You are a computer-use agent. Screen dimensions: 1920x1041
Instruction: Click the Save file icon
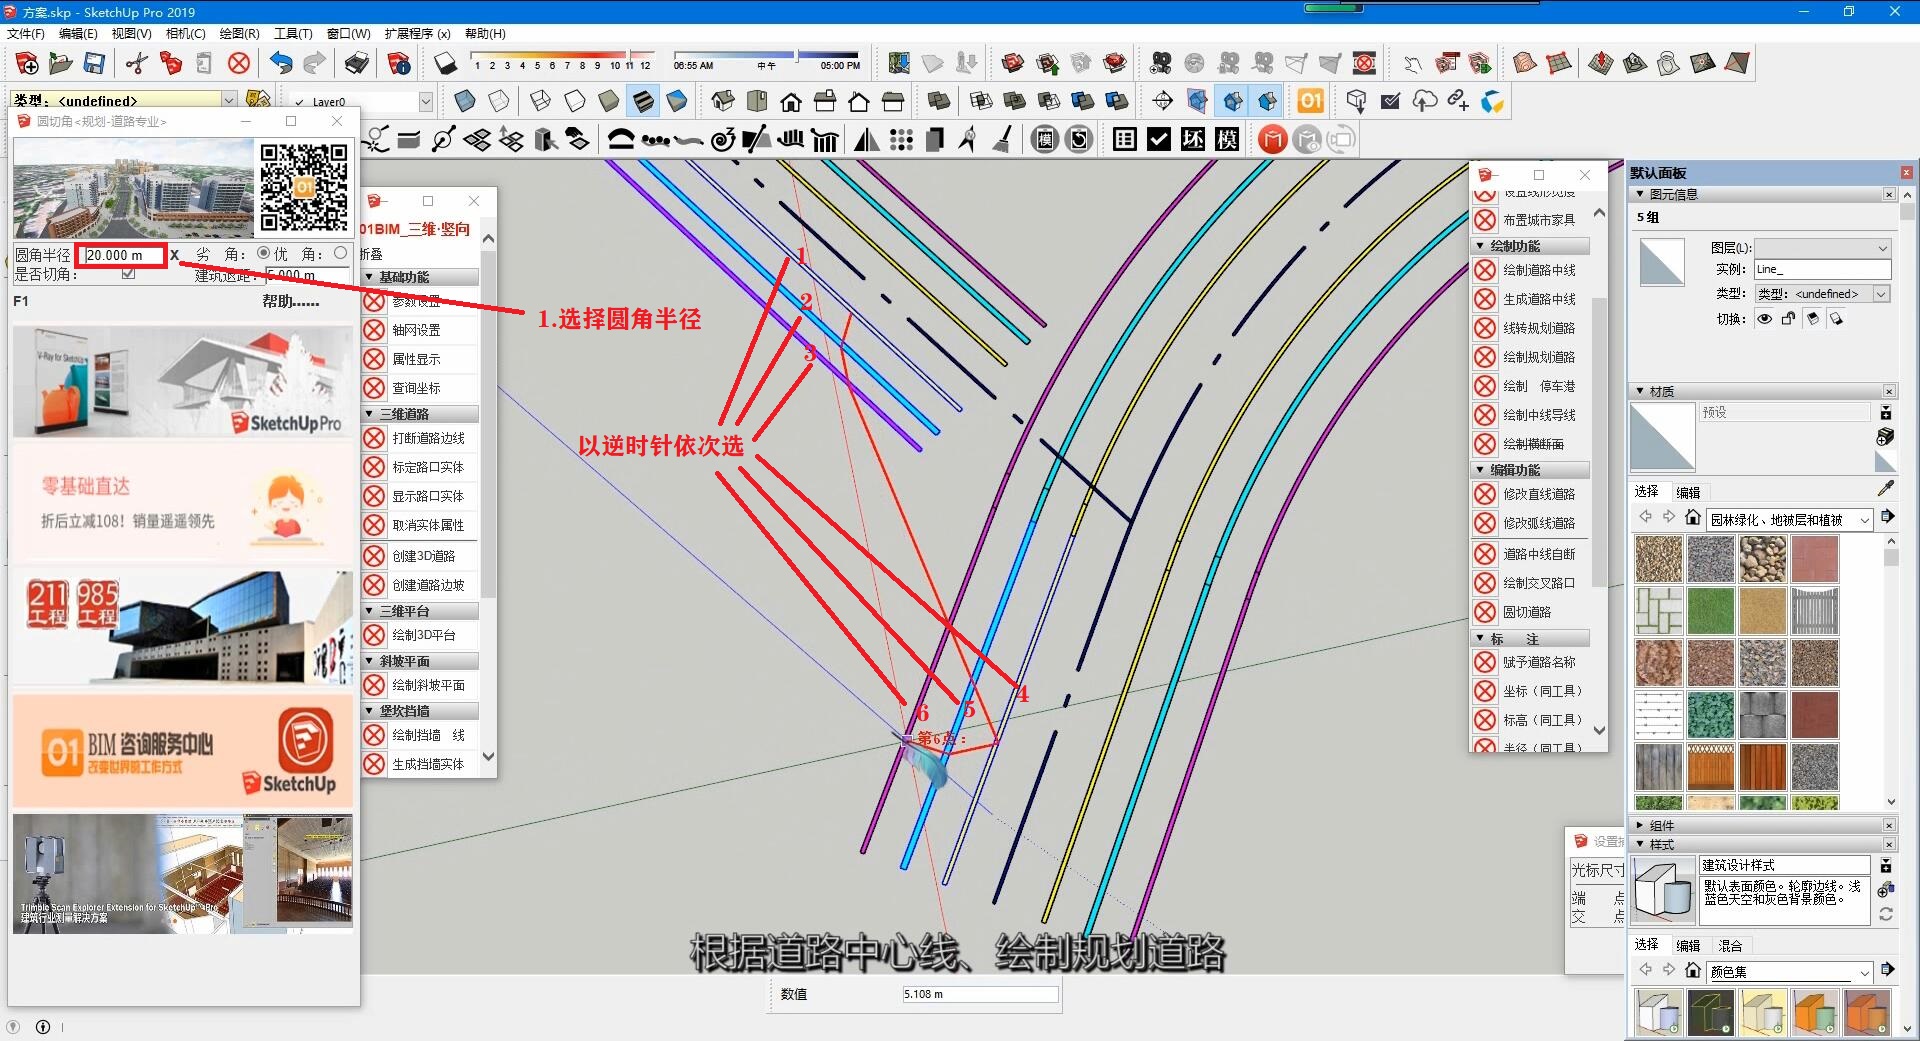click(94, 64)
